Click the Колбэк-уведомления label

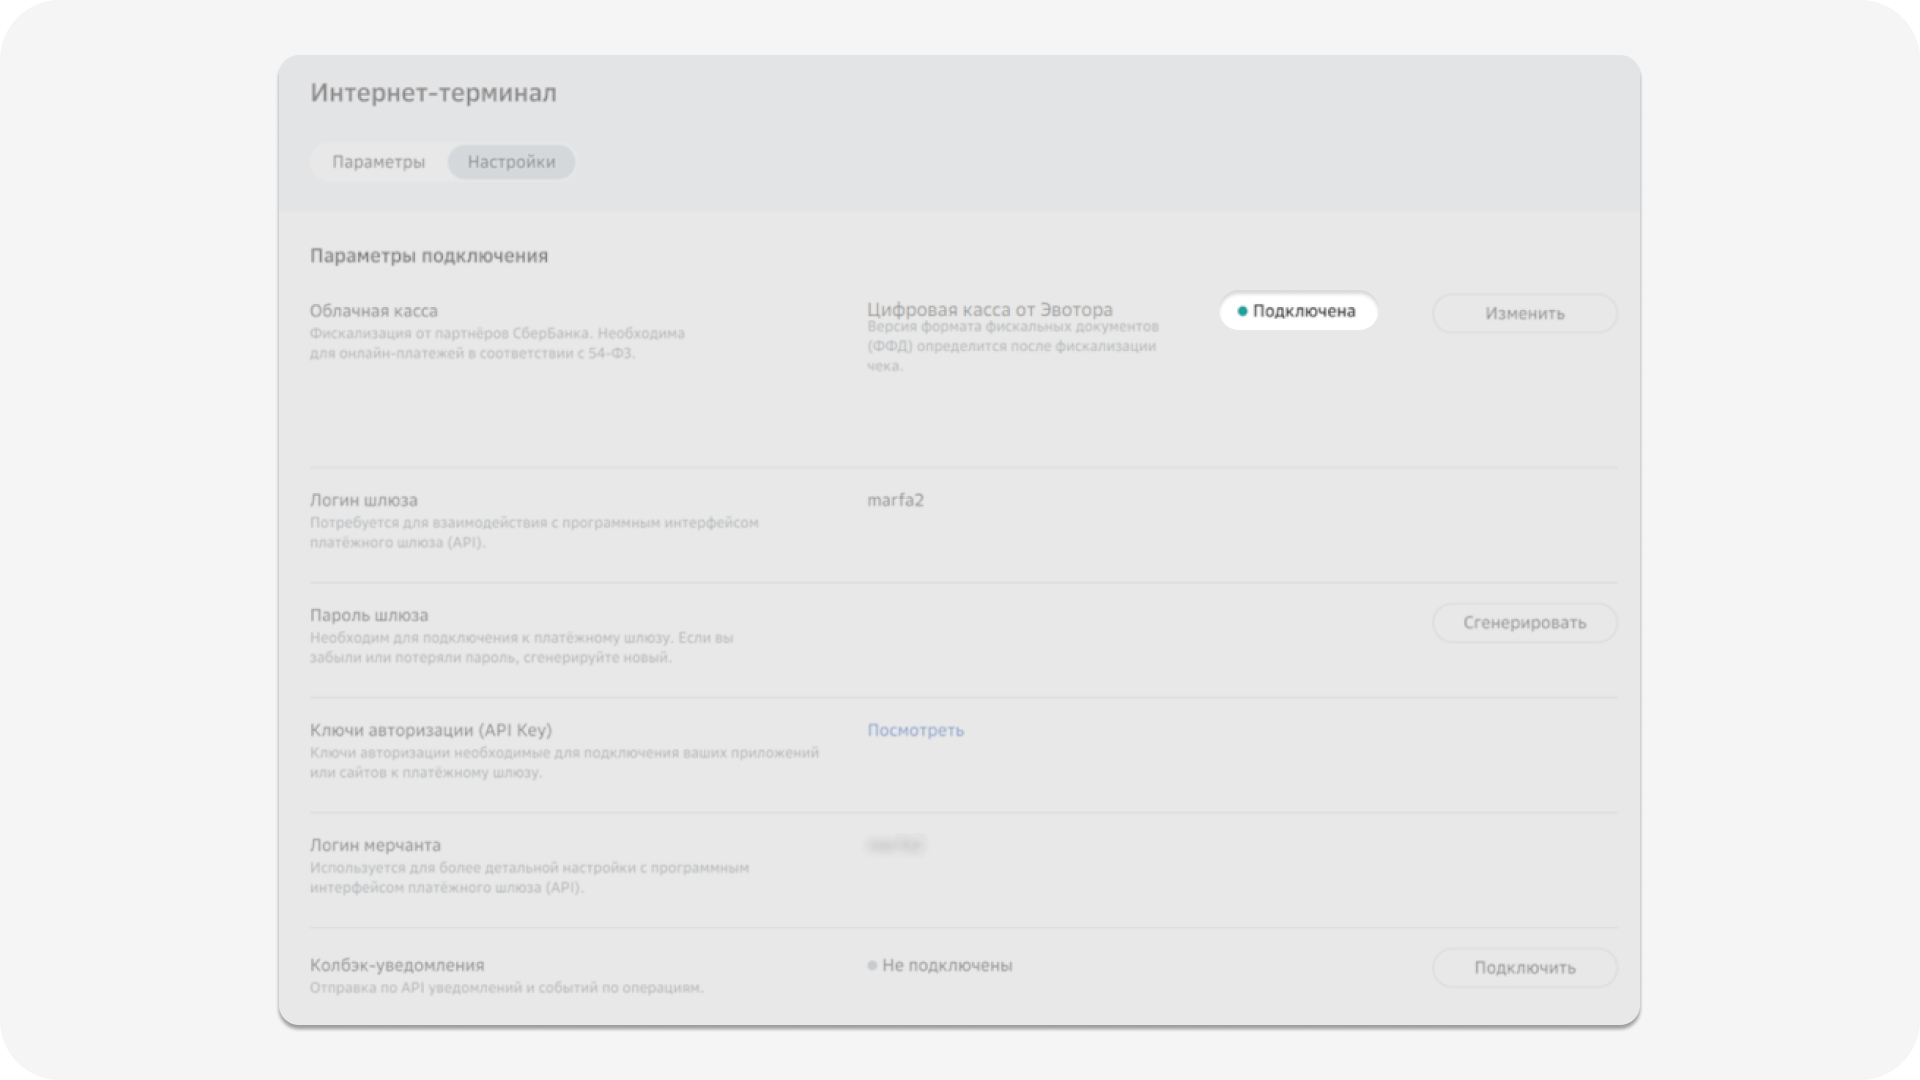click(x=396, y=965)
